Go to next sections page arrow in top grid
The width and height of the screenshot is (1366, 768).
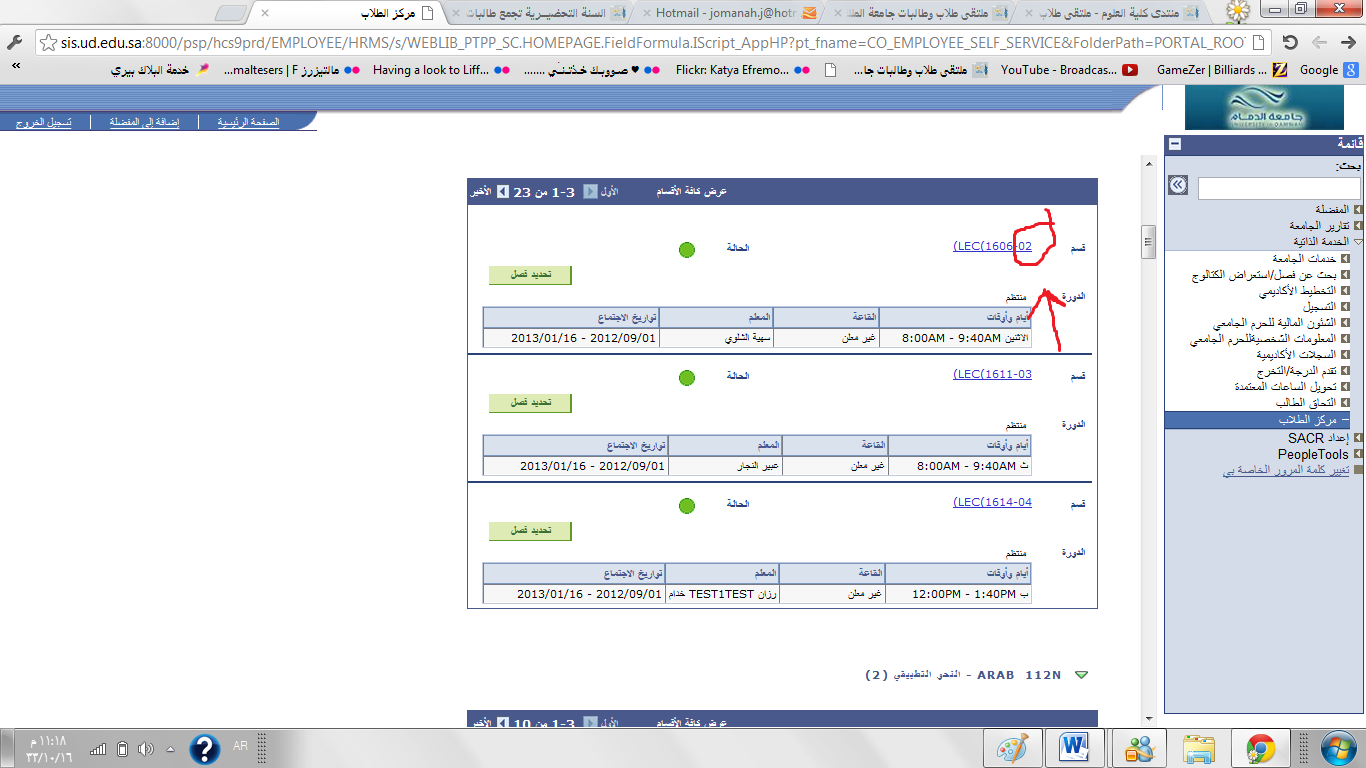[503, 191]
